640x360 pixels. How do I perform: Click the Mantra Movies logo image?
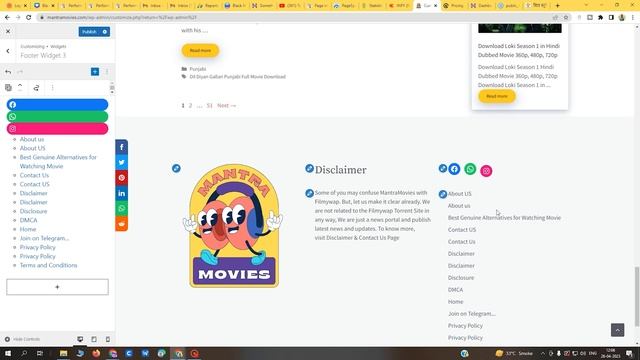[234, 226]
